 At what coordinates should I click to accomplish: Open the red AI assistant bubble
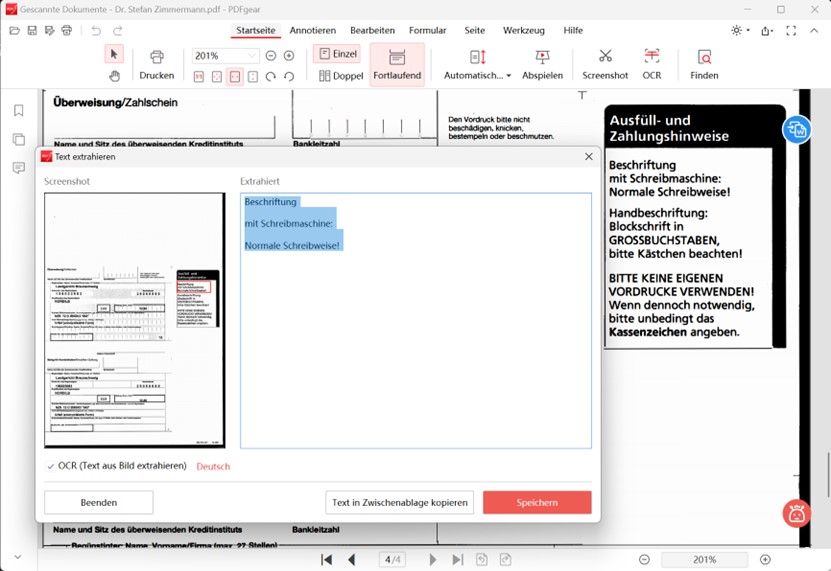797,513
